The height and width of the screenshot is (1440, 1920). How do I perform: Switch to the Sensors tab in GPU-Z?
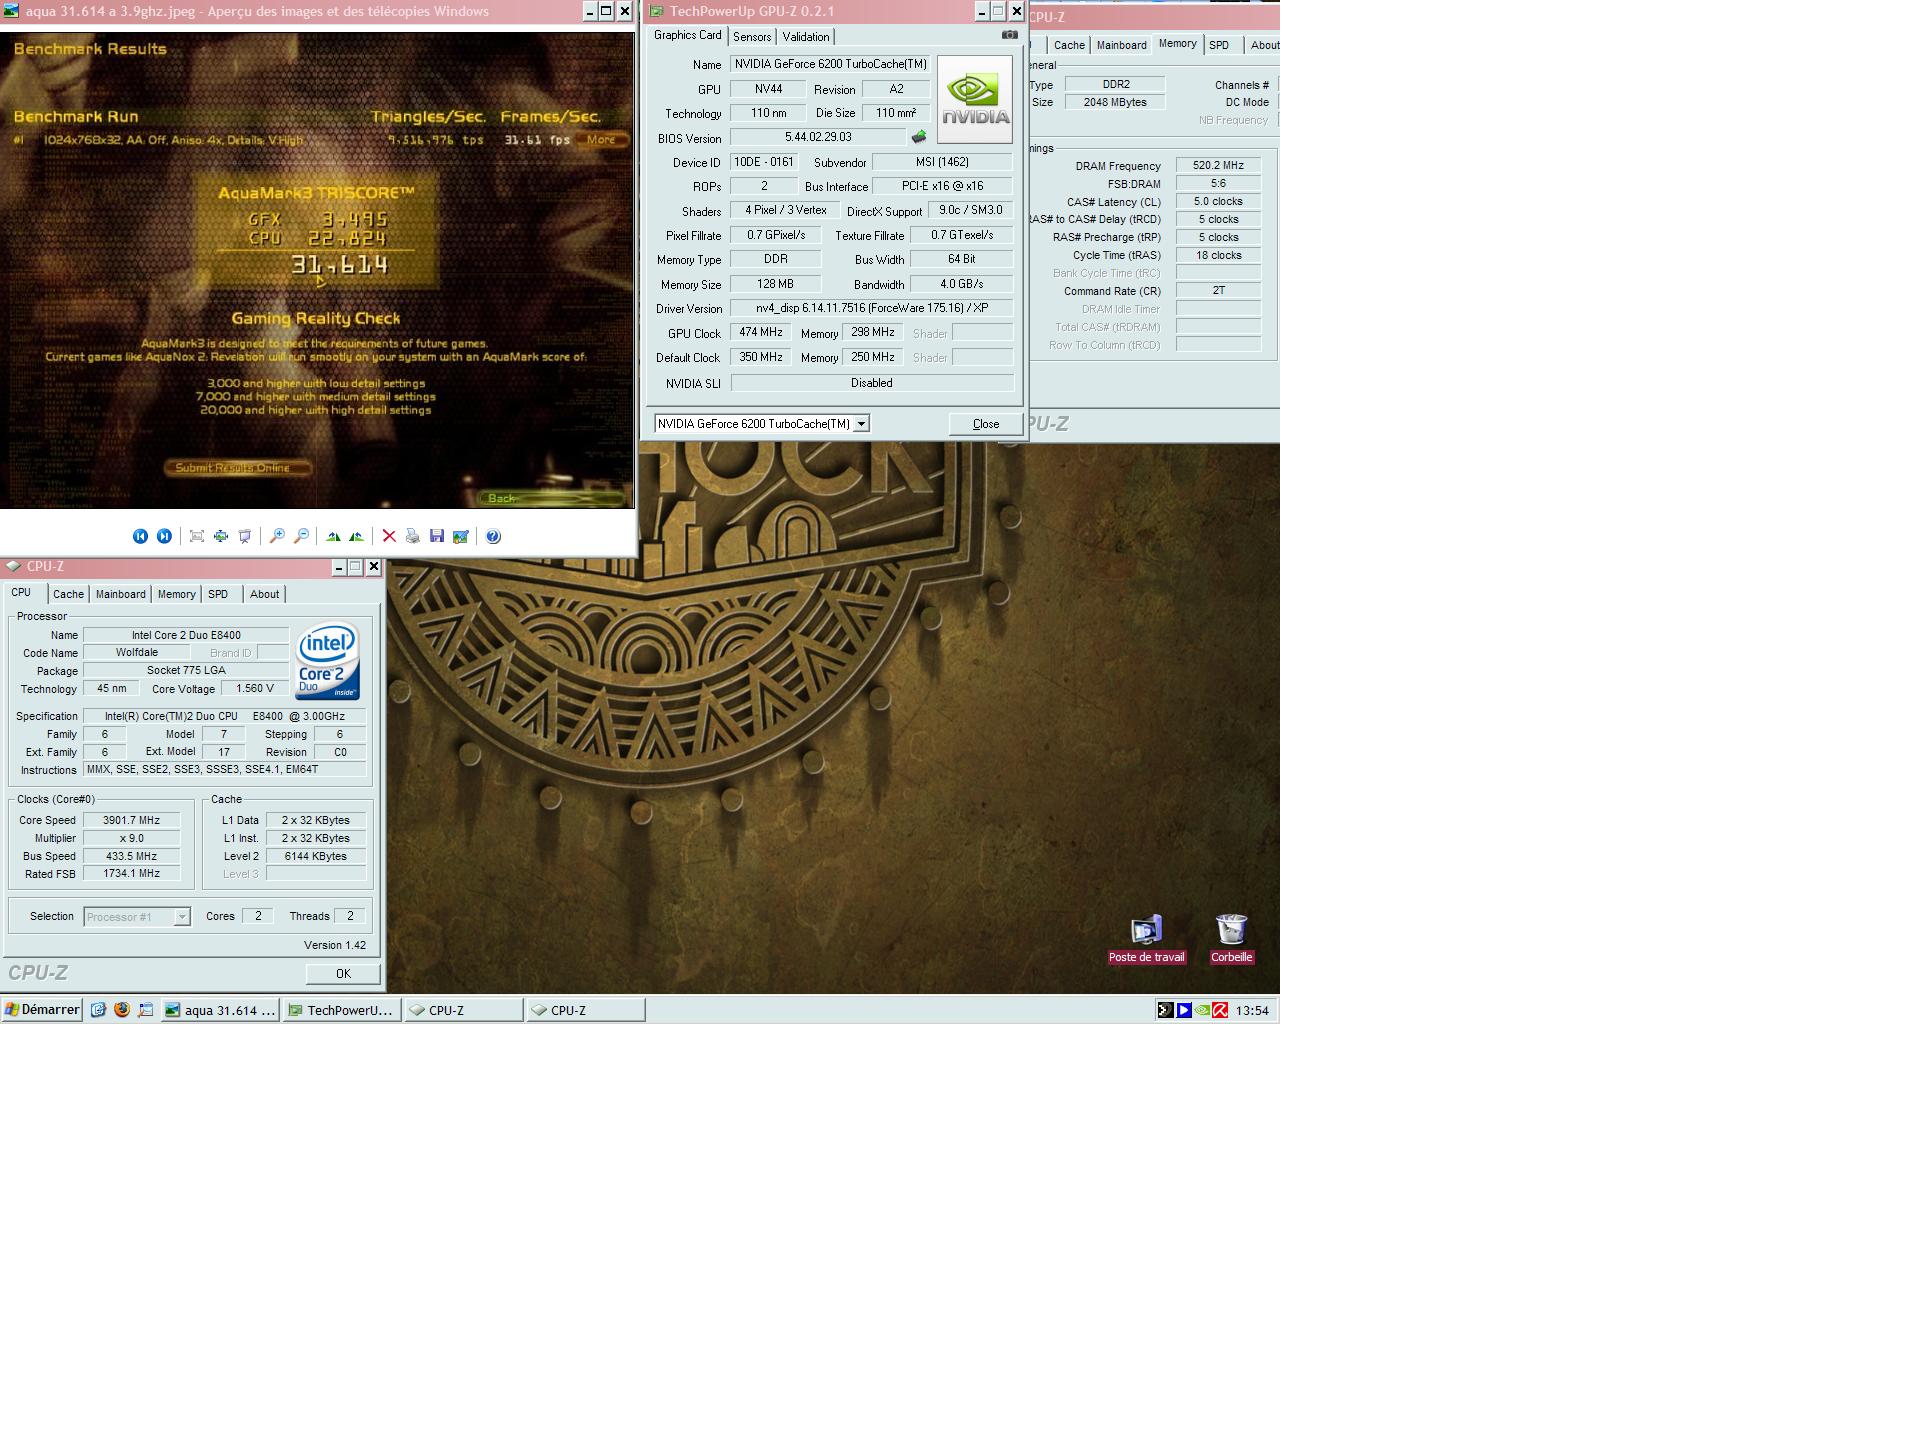pos(752,37)
